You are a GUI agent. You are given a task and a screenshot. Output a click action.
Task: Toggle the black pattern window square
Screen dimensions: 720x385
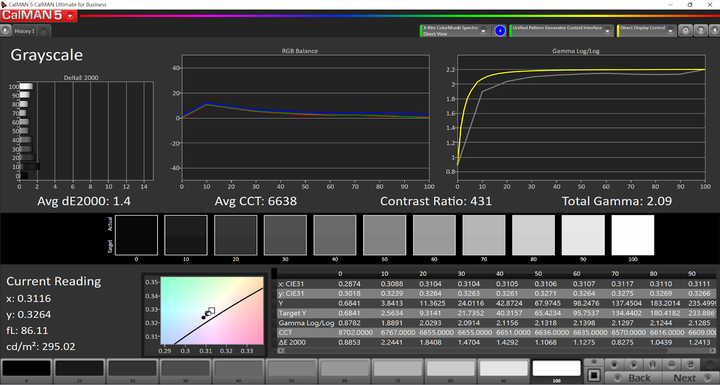click(593, 375)
